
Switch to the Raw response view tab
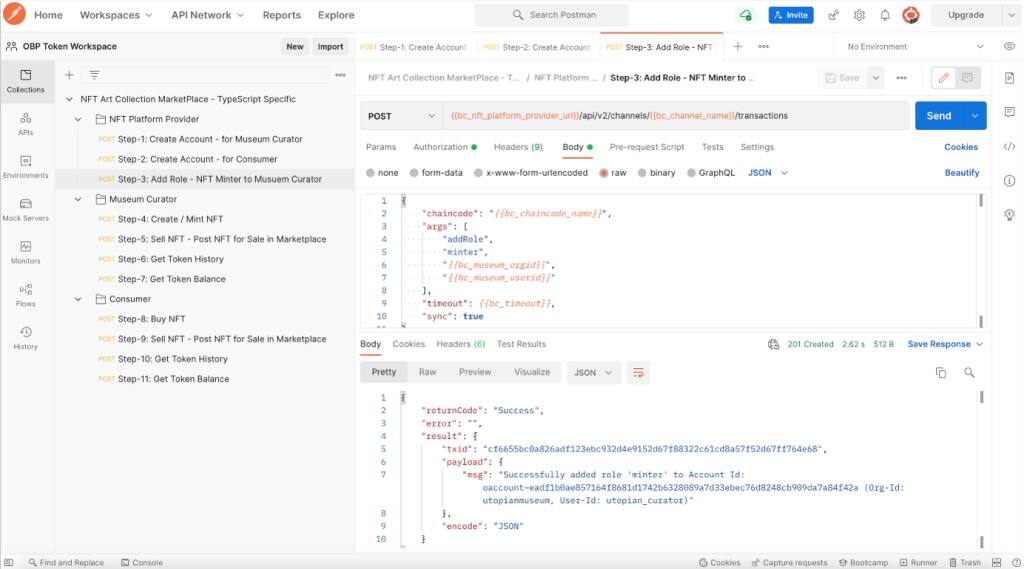point(427,372)
